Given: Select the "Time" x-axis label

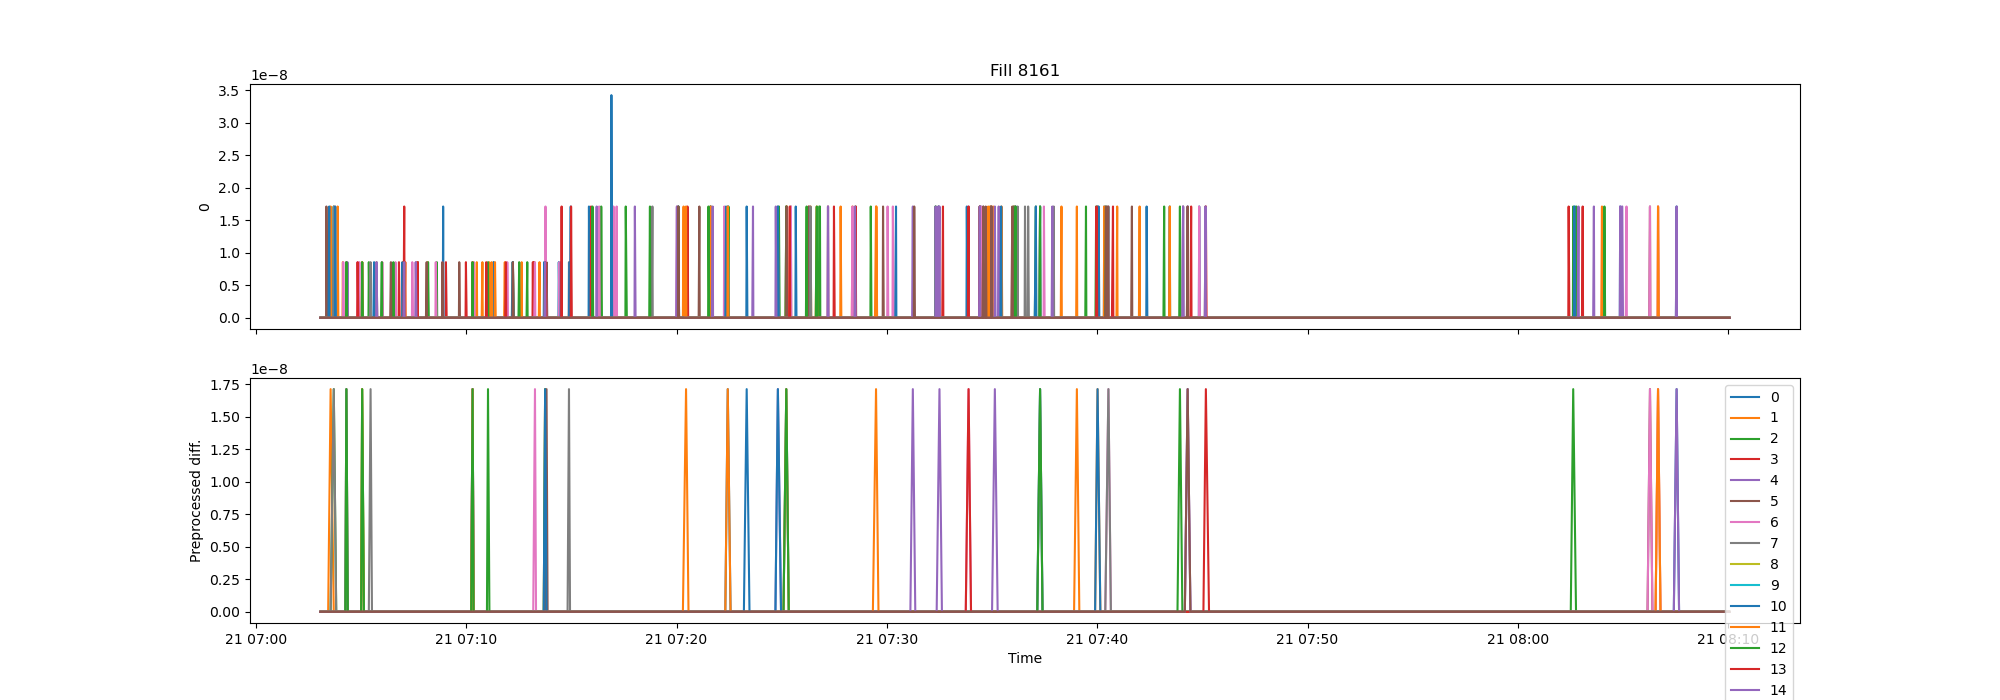Looking at the screenshot, I should click(1025, 658).
